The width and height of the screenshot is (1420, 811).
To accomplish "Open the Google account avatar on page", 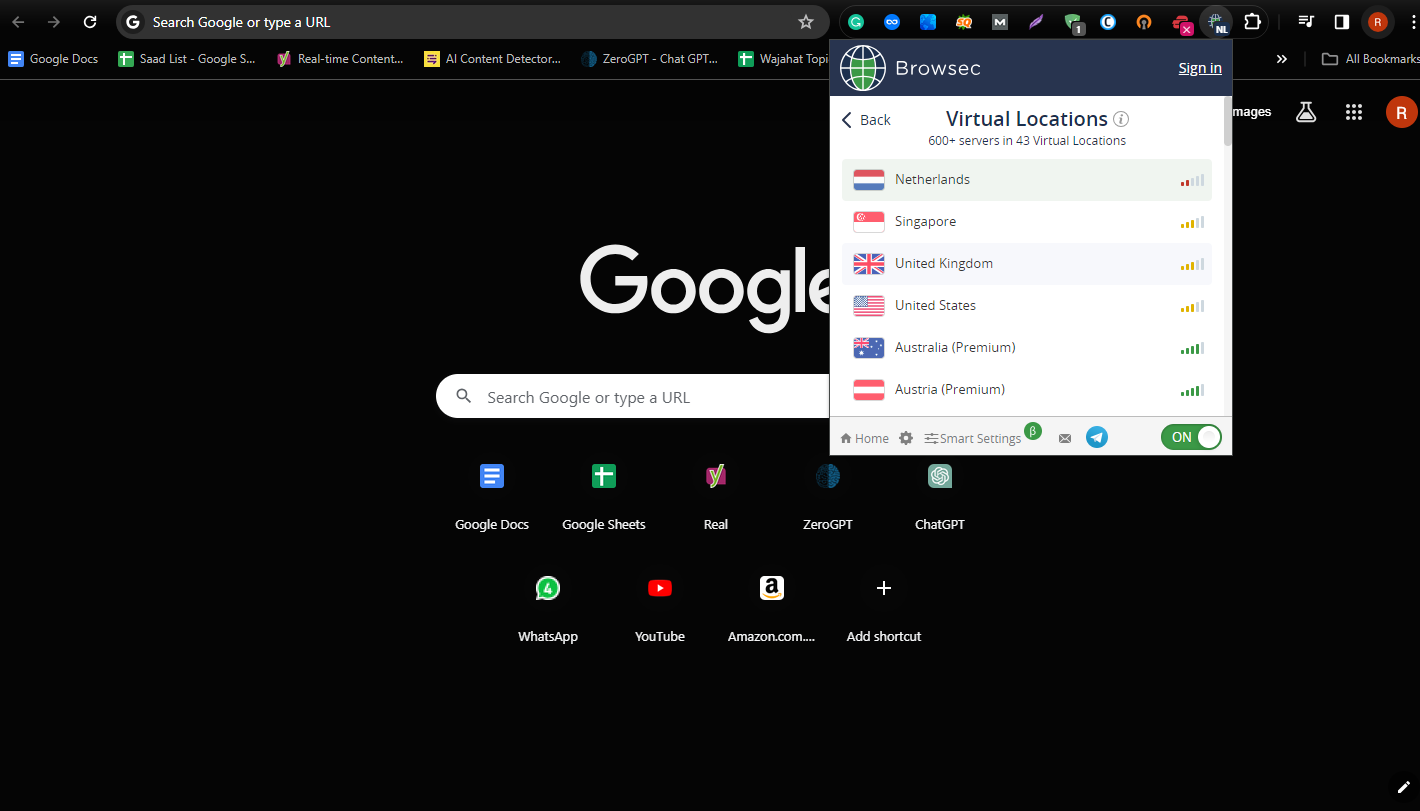I will [x=1401, y=112].
